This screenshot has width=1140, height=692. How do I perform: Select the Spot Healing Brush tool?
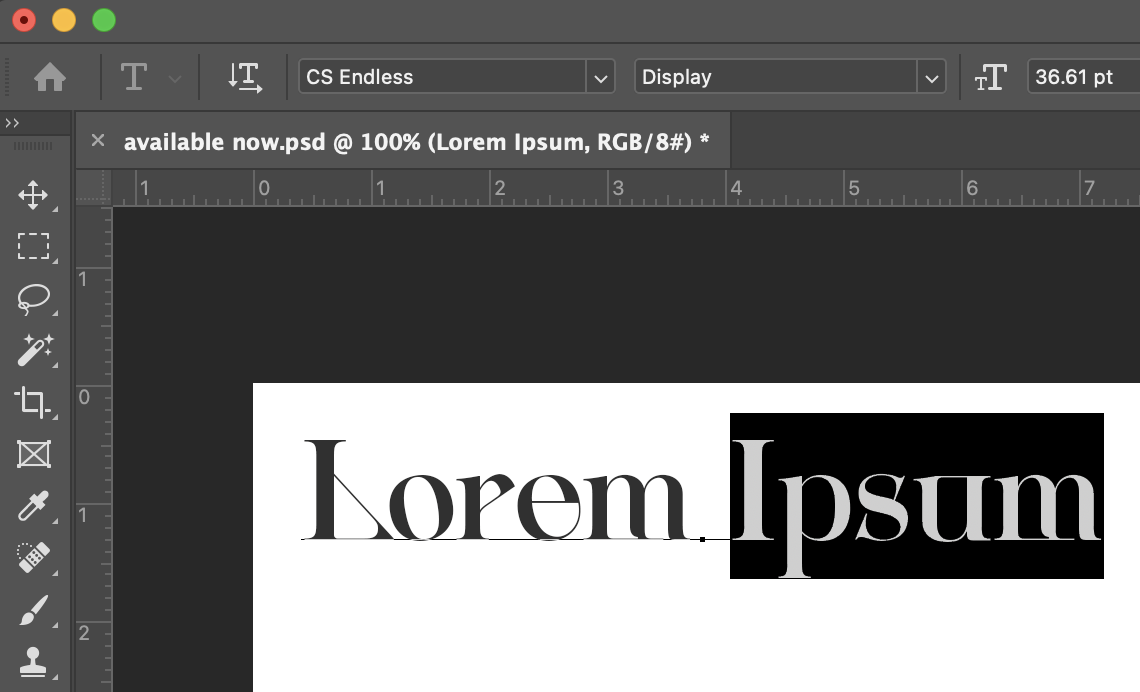tap(33, 558)
